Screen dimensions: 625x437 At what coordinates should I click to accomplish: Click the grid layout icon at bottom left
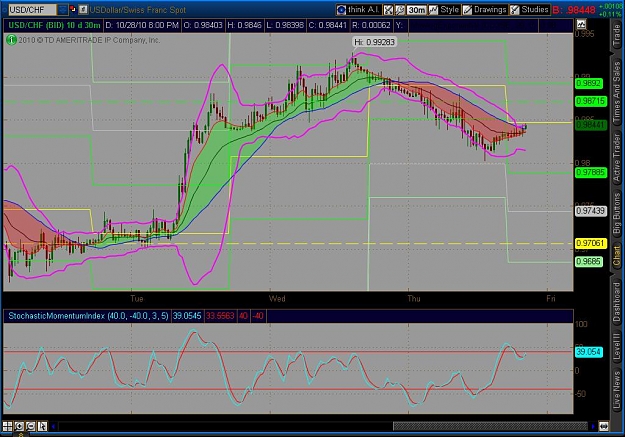pos(7,427)
